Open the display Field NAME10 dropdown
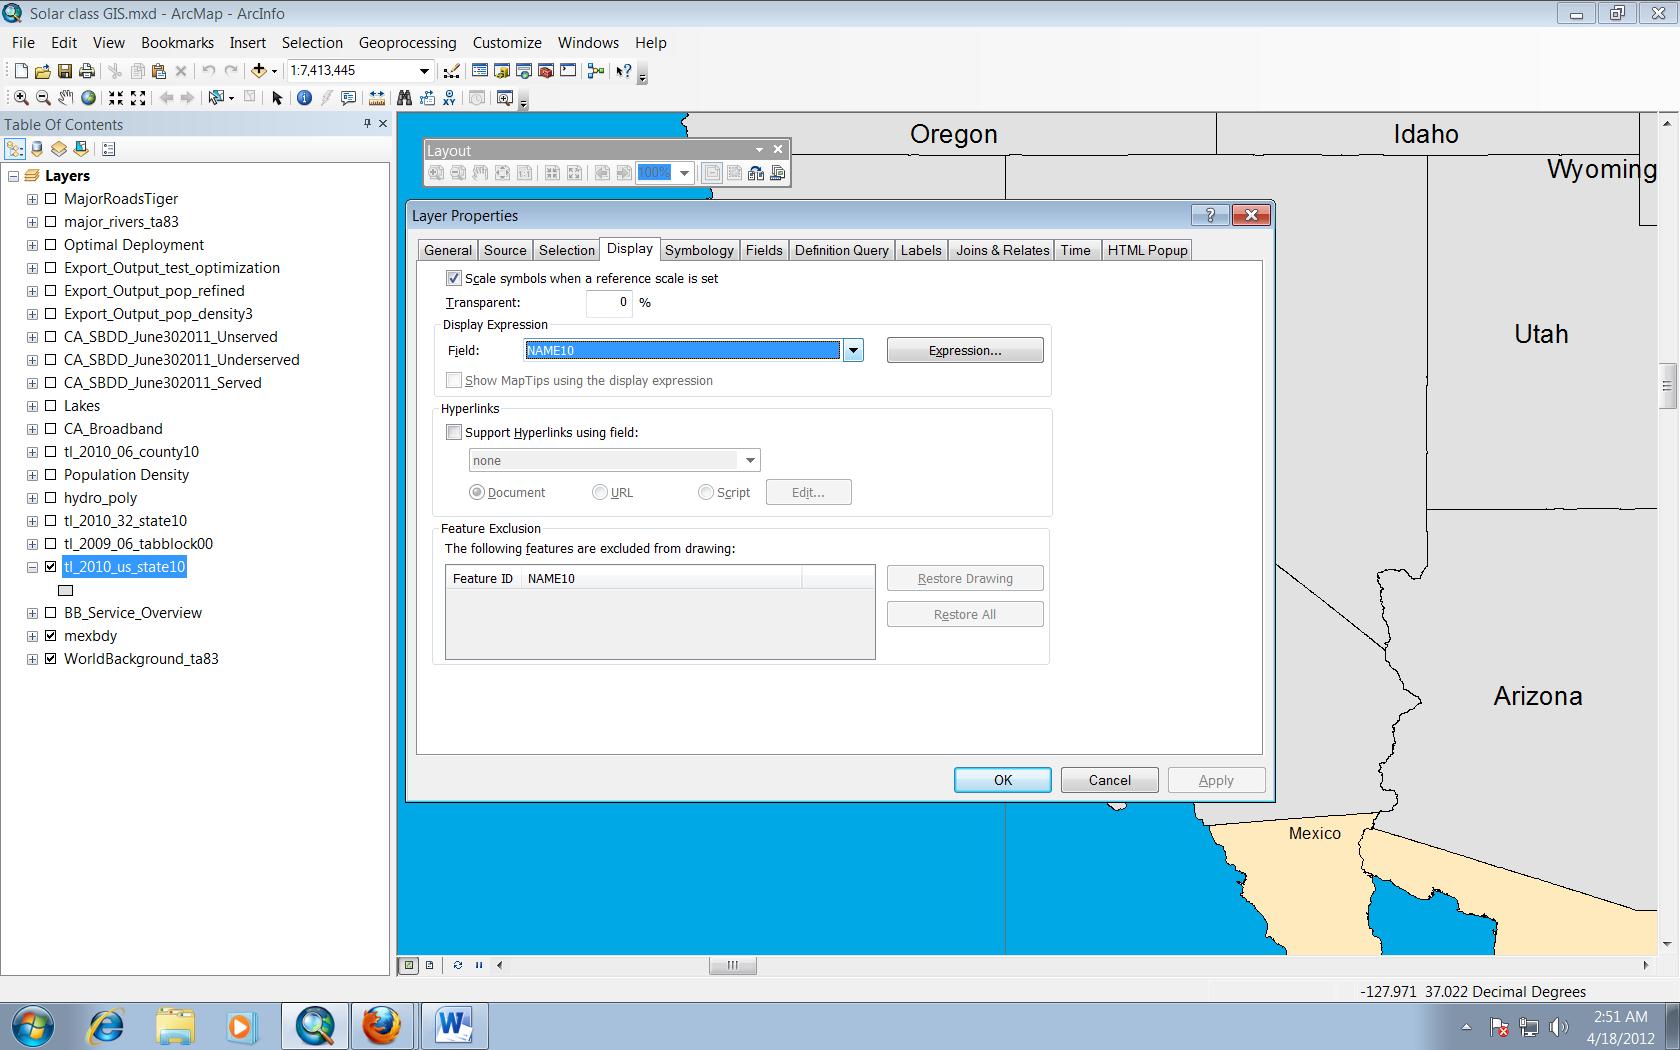This screenshot has width=1680, height=1050. click(853, 351)
